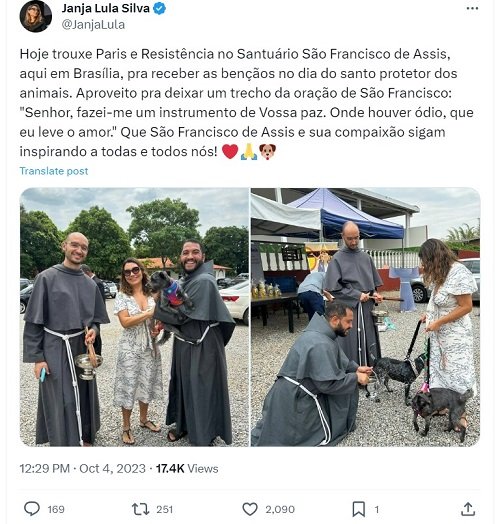500x524 pixels.
Task: Open the reply comment icon
Action: (32, 509)
